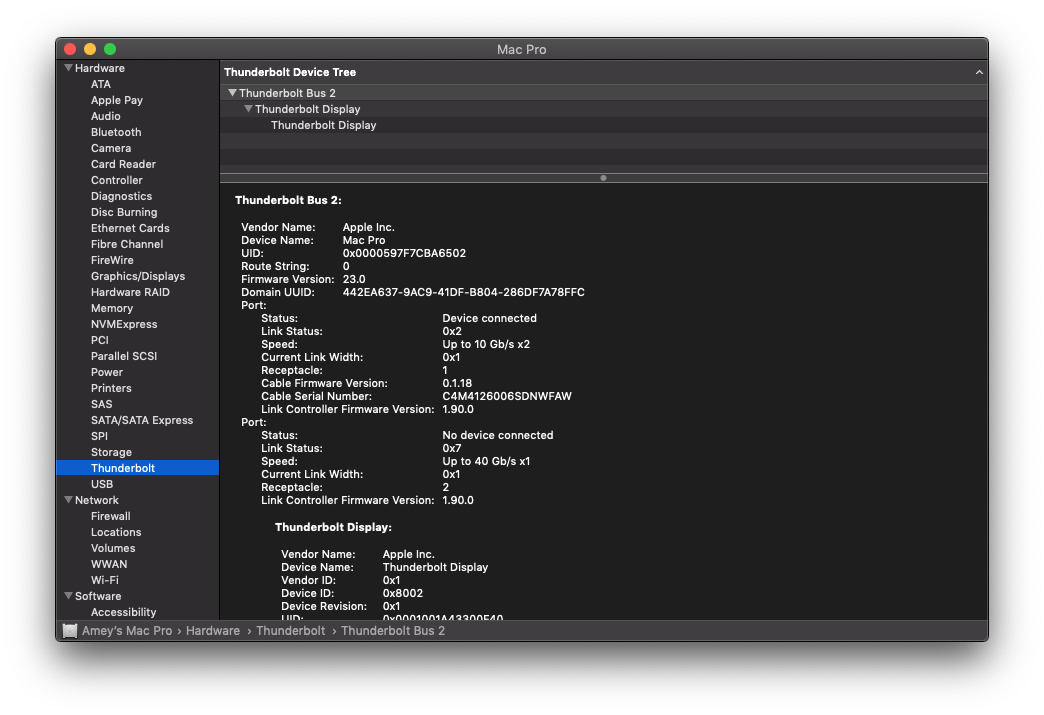Screen dimensions: 1044x715
Task: Select Parallel SCSI in the sidebar
Action: (x=125, y=356)
